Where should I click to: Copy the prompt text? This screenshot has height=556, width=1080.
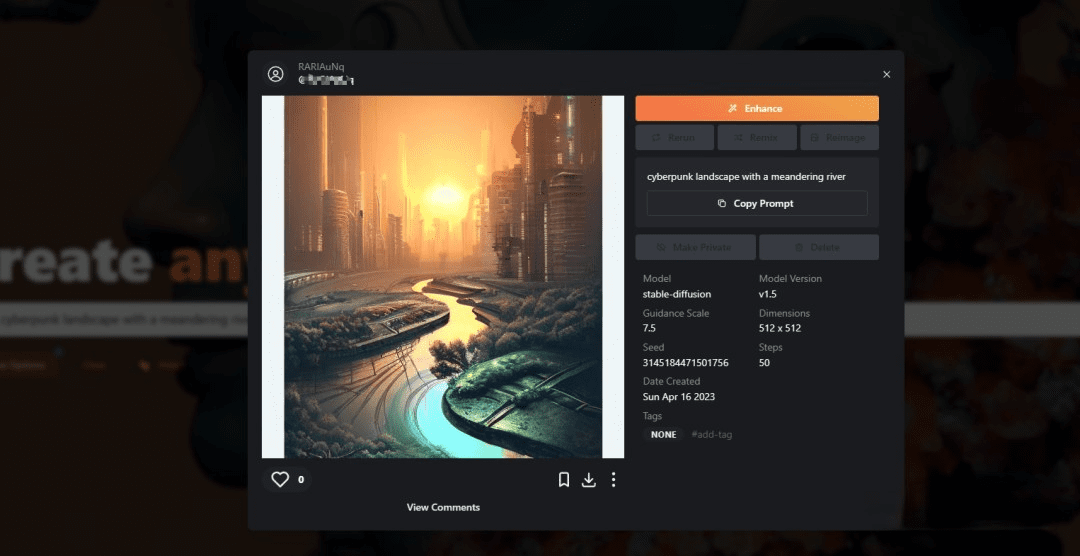click(757, 203)
